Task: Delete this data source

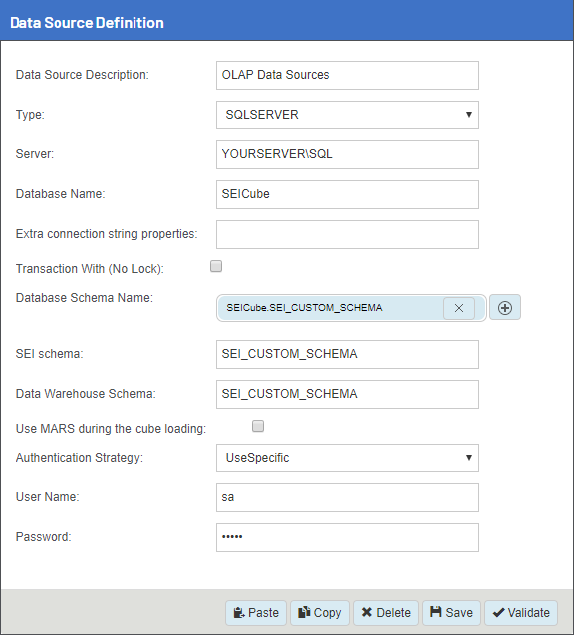Action: point(386,613)
